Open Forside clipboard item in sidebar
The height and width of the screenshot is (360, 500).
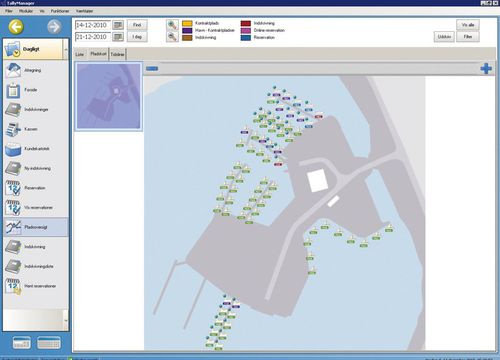pos(36,90)
